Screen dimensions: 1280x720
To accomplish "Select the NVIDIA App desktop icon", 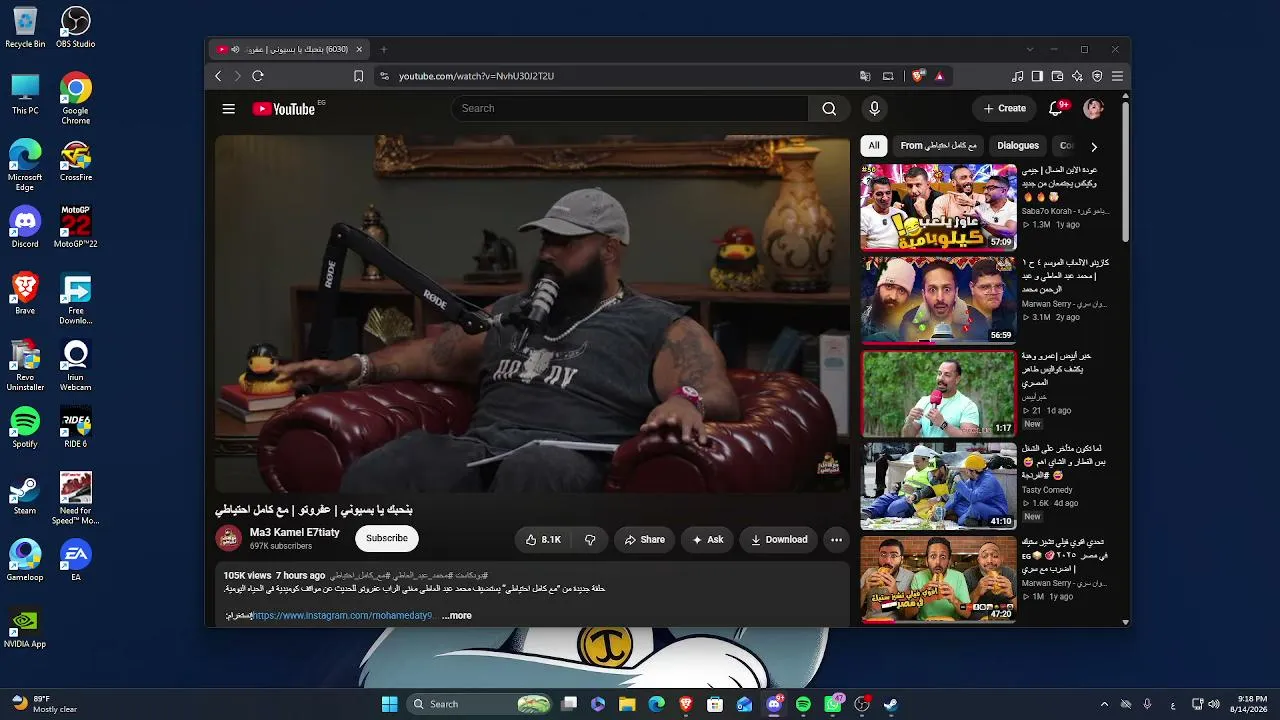I will tap(25, 629).
